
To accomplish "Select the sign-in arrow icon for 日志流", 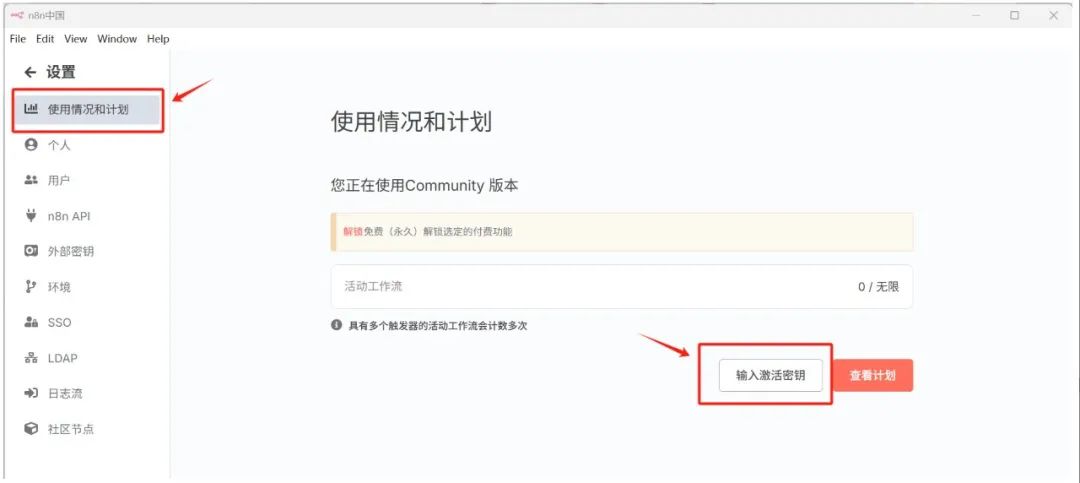I will (31, 393).
